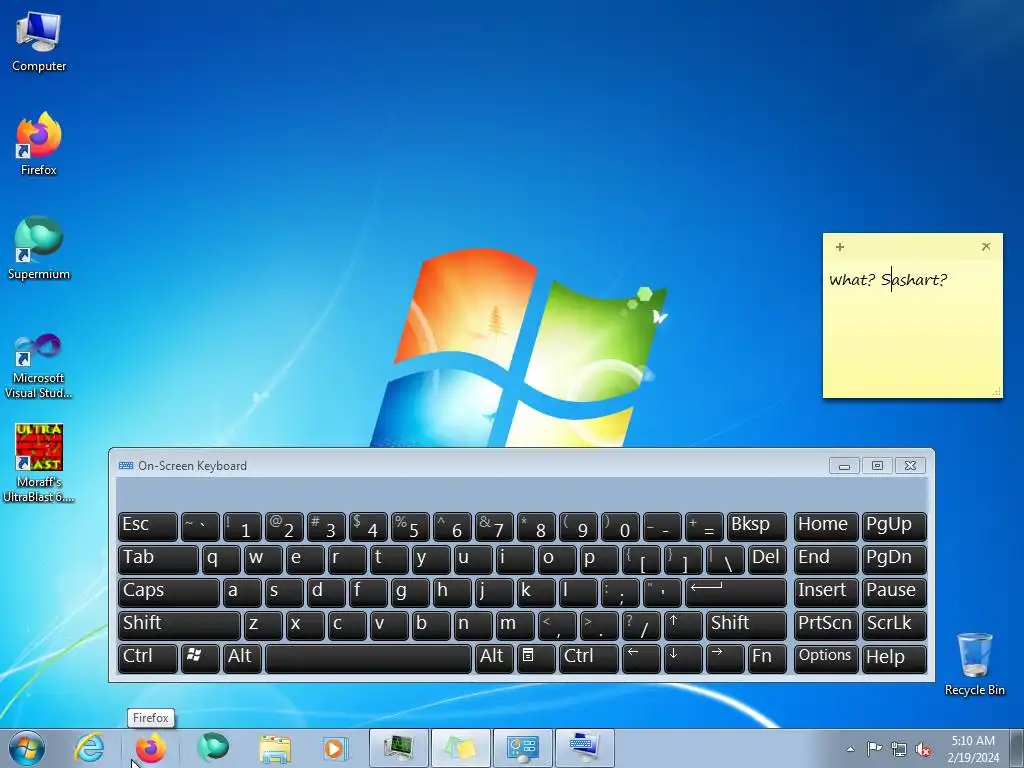Click the Show desktop strip beside the clock
Image resolution: width=1024 pixels, height=768 pixels.
click(1018, 748)
